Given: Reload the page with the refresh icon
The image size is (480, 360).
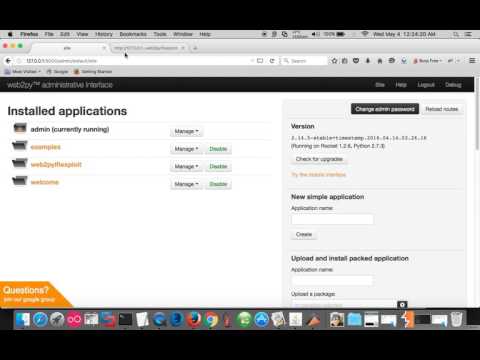Looking at the screenshot, I should tap(272, 61).
